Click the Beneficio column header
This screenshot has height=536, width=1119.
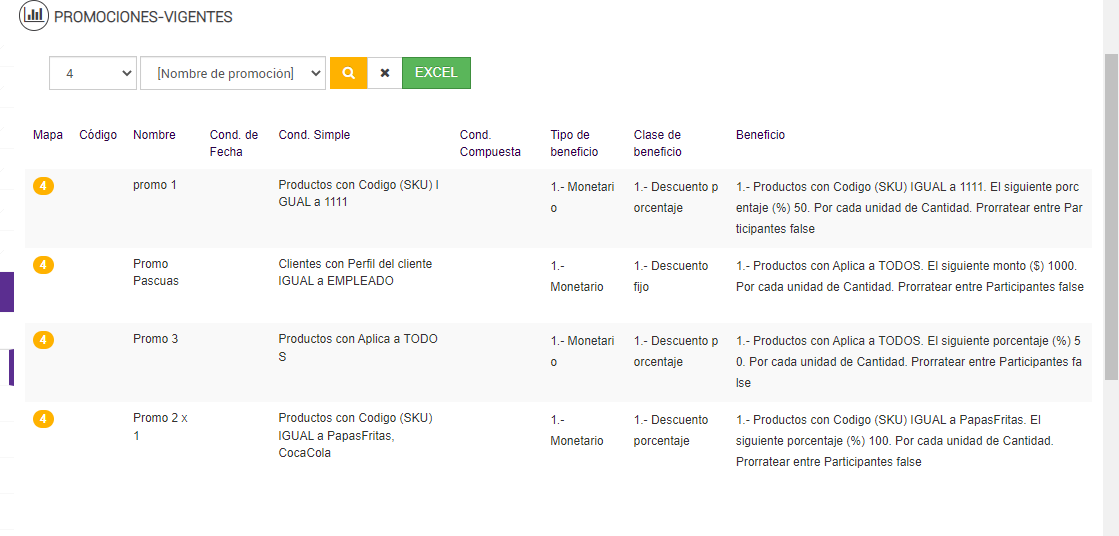[760, 135]
